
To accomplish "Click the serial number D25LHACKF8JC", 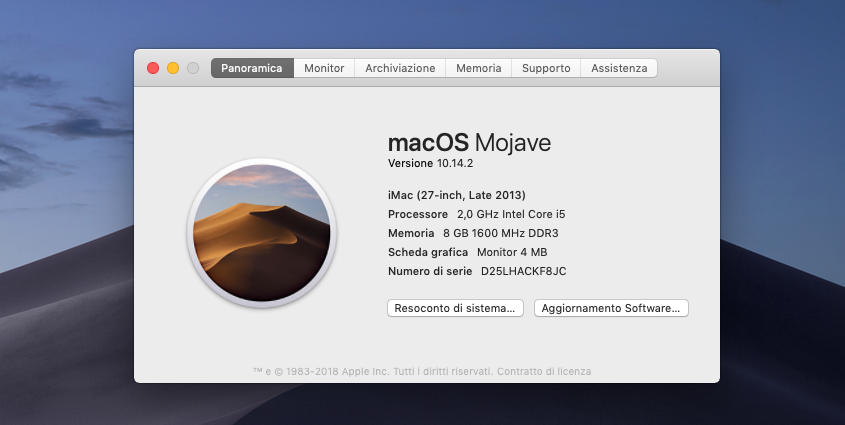I will [523, 271].
